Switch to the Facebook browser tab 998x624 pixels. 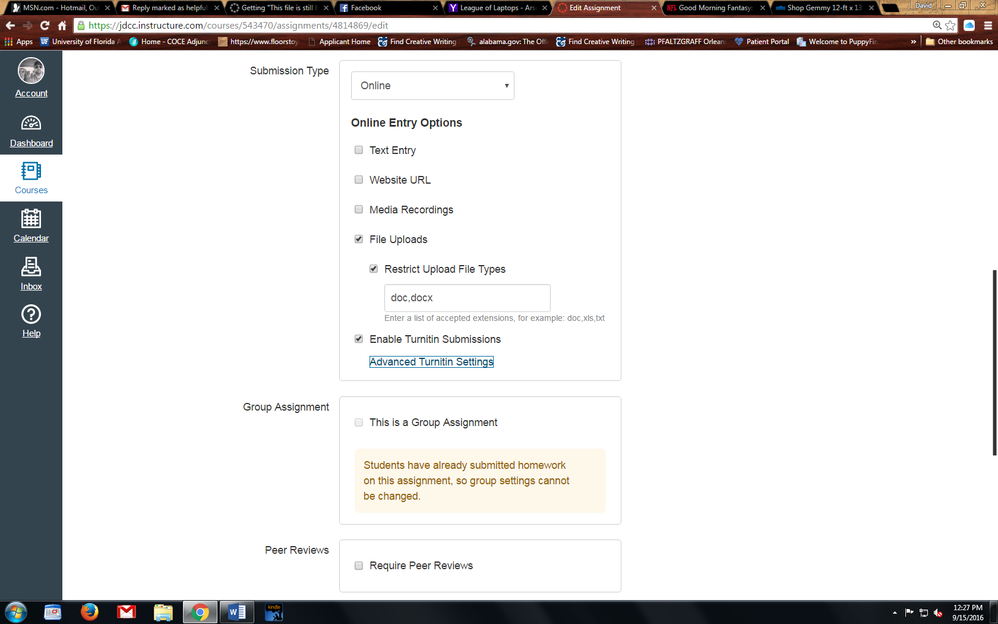(x=385, y=8)
